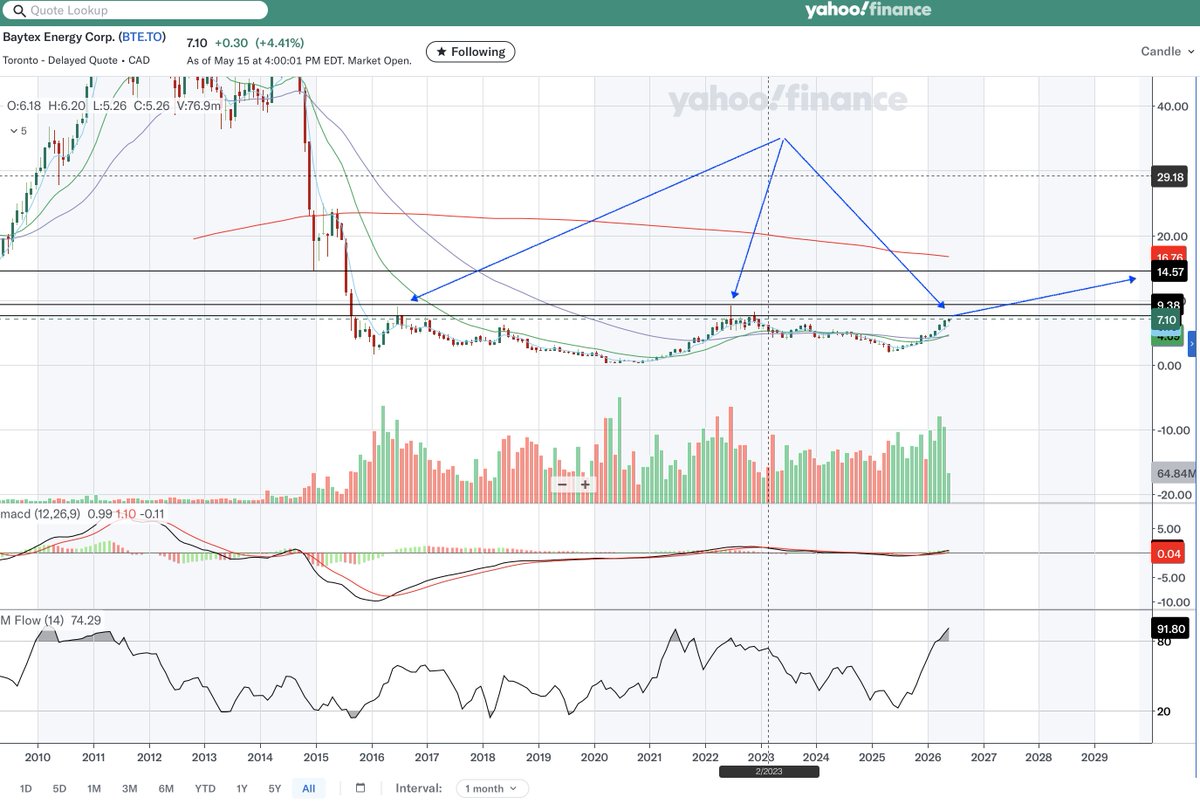Viewport: 1200px width, 804px height.
Task: Click the 14.57 price line label
Action: (1168, 271)
